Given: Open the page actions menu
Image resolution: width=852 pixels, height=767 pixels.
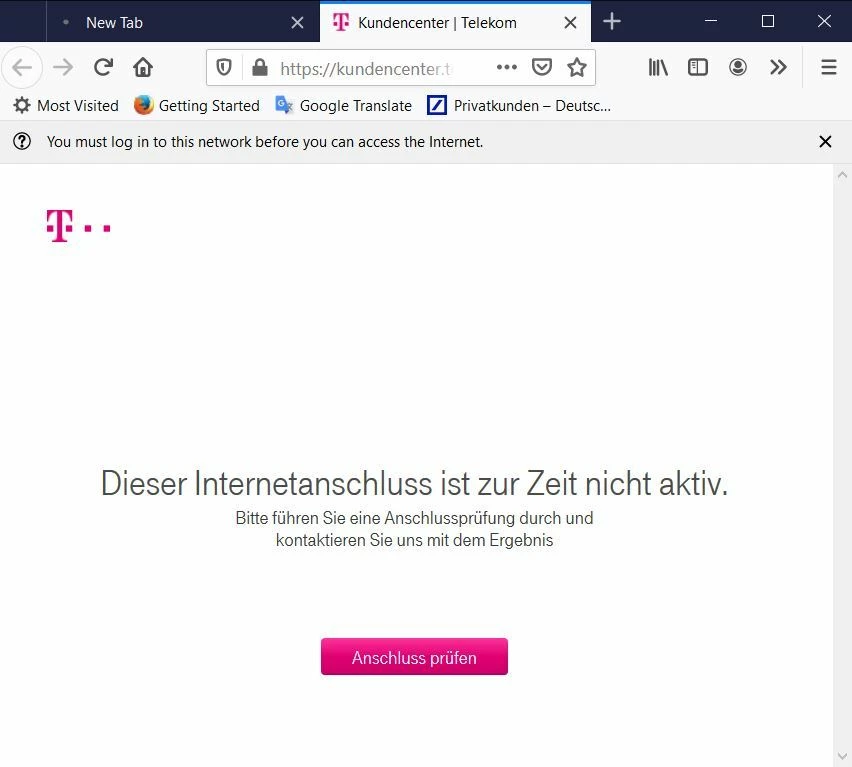Looking at the screenshot, I should (506, 67).
